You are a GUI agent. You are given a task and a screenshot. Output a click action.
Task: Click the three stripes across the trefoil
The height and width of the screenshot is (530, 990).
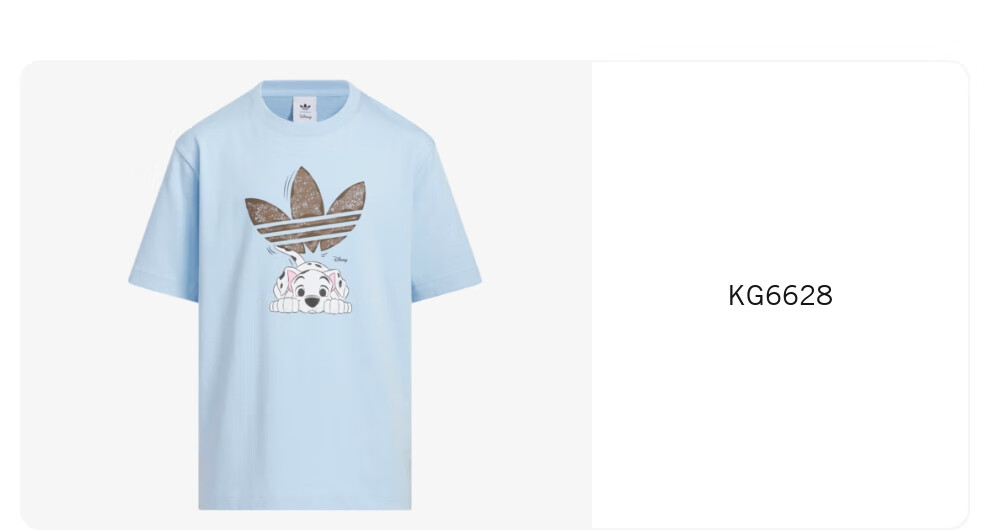[306, 229]
